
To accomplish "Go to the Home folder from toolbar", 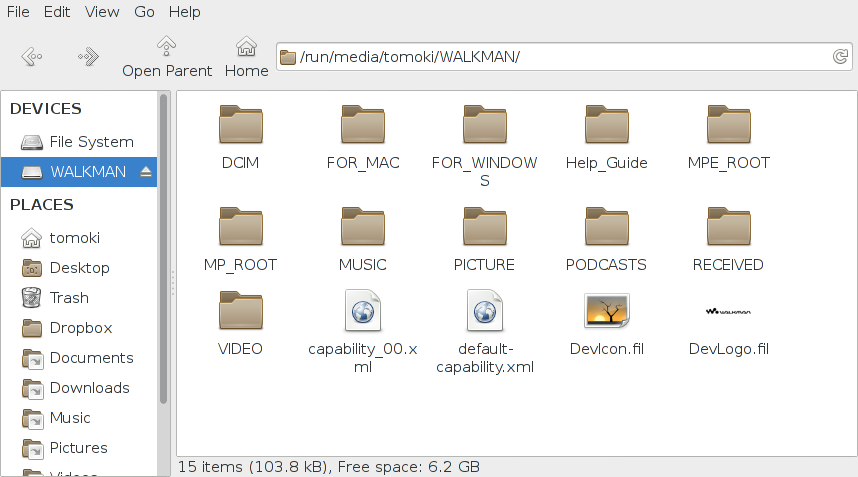I will coord(246,57).
